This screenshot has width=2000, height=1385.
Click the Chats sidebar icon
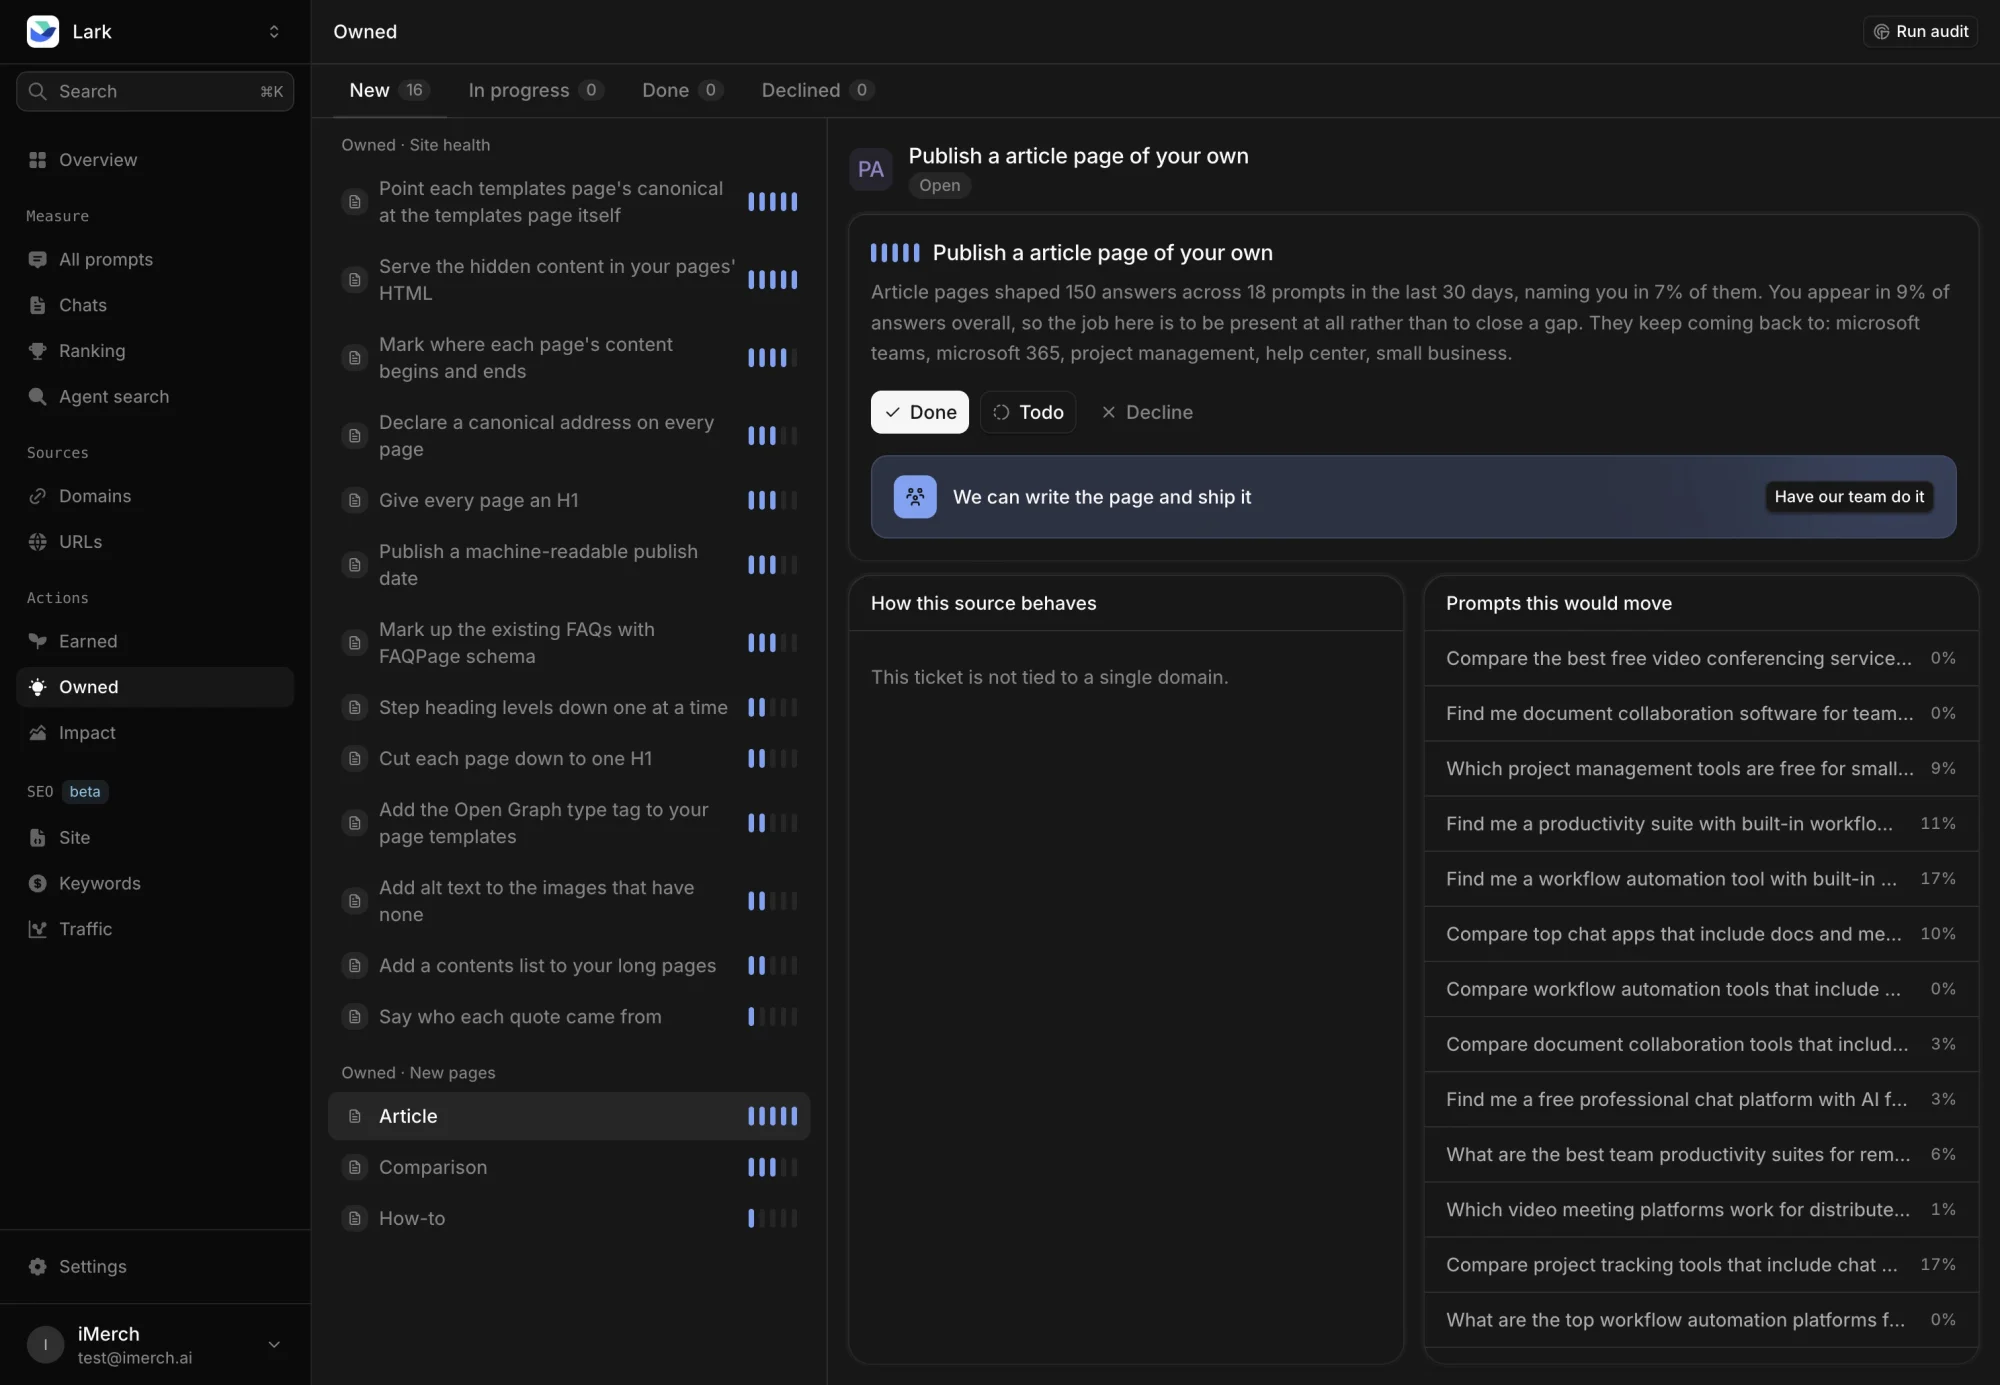pyautogui.click(x=38, y=306)
